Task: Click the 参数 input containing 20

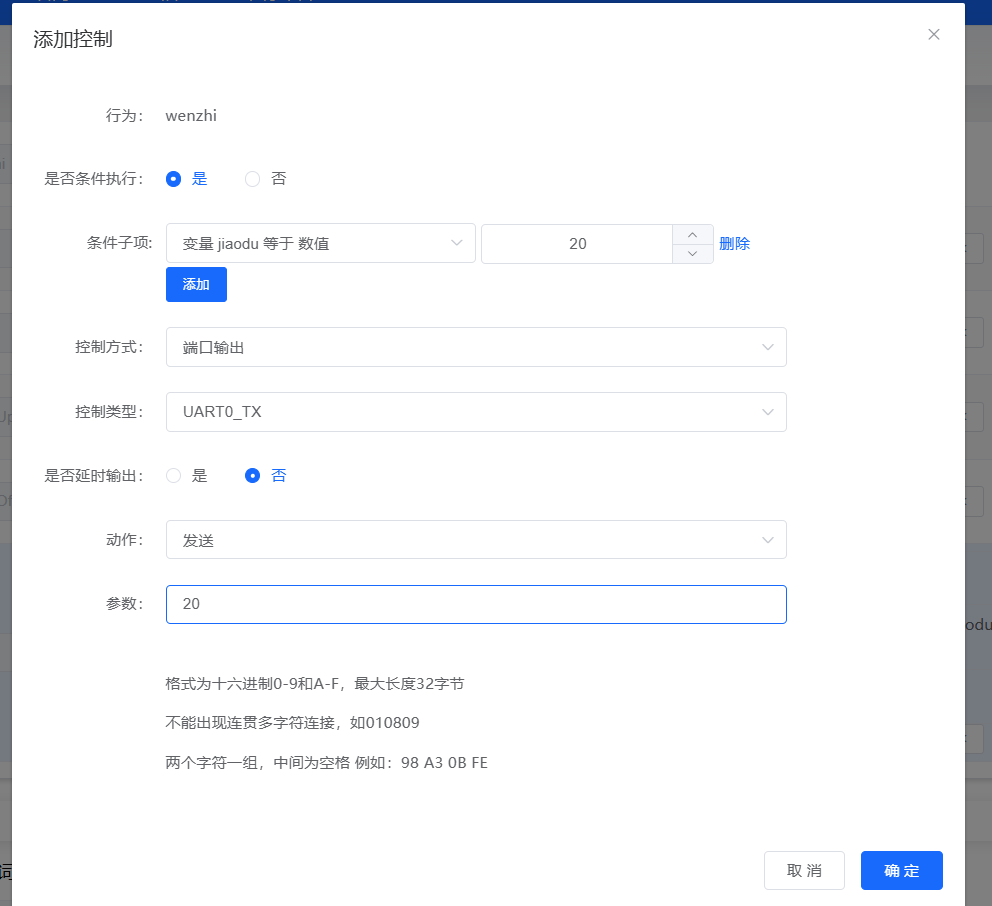Action: pos(476,604)
